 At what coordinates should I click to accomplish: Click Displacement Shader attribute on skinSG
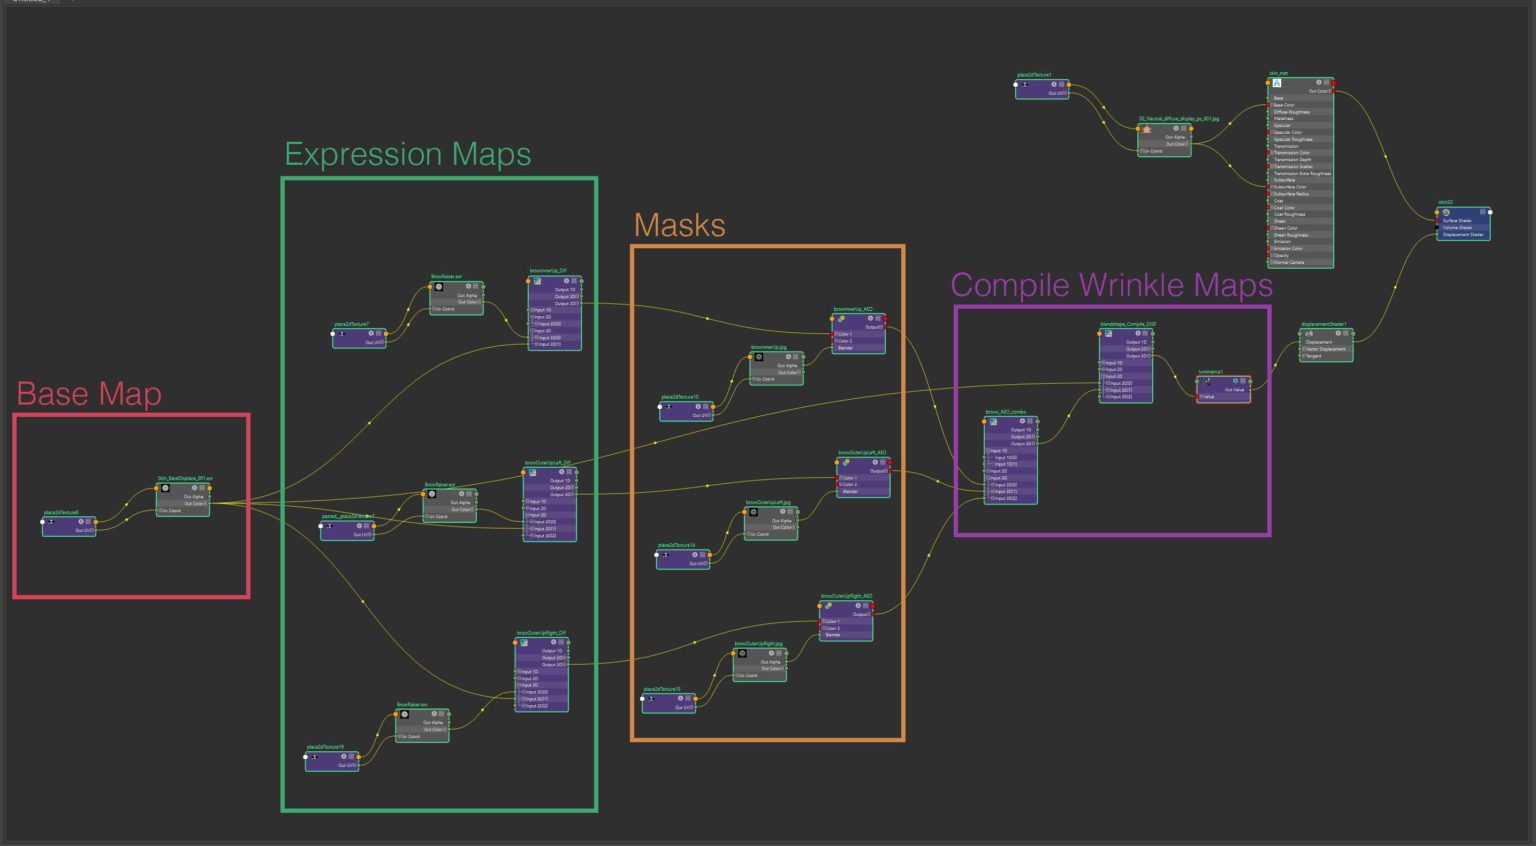pos(1463,235)
